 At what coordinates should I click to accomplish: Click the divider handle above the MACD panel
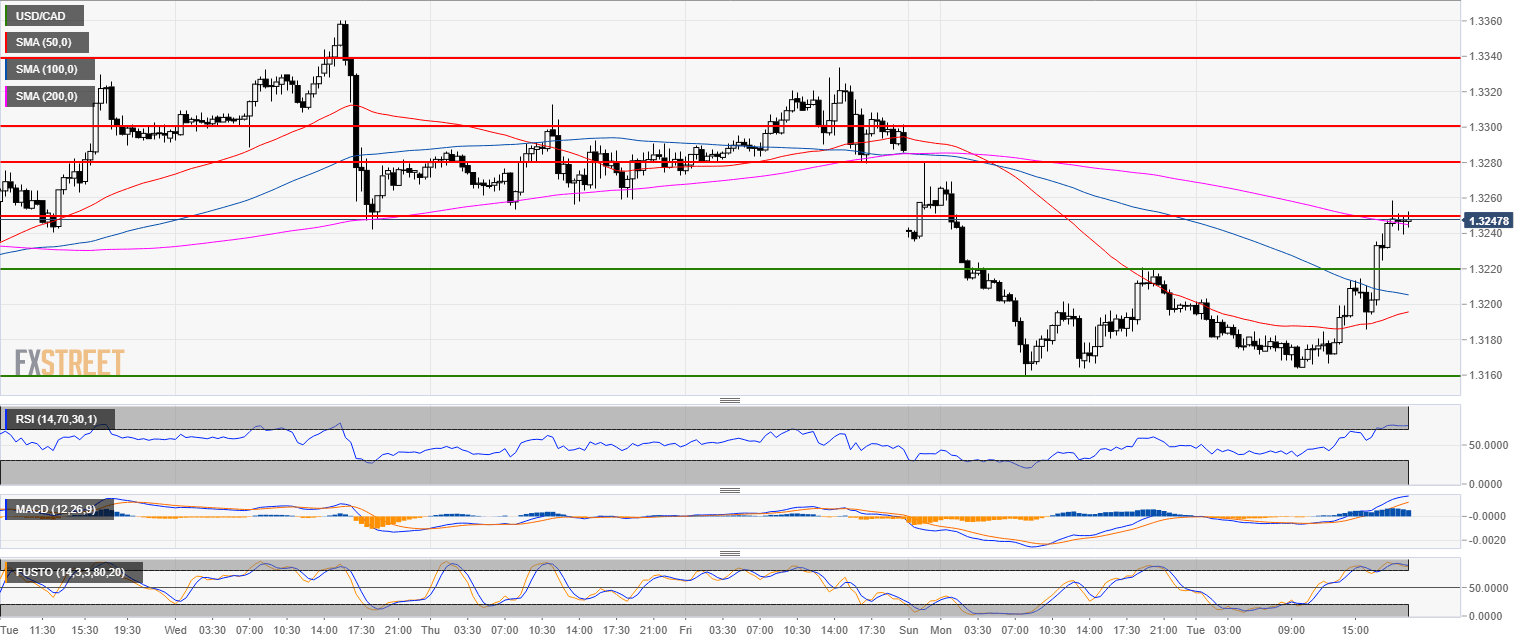[x=730, y=491]
